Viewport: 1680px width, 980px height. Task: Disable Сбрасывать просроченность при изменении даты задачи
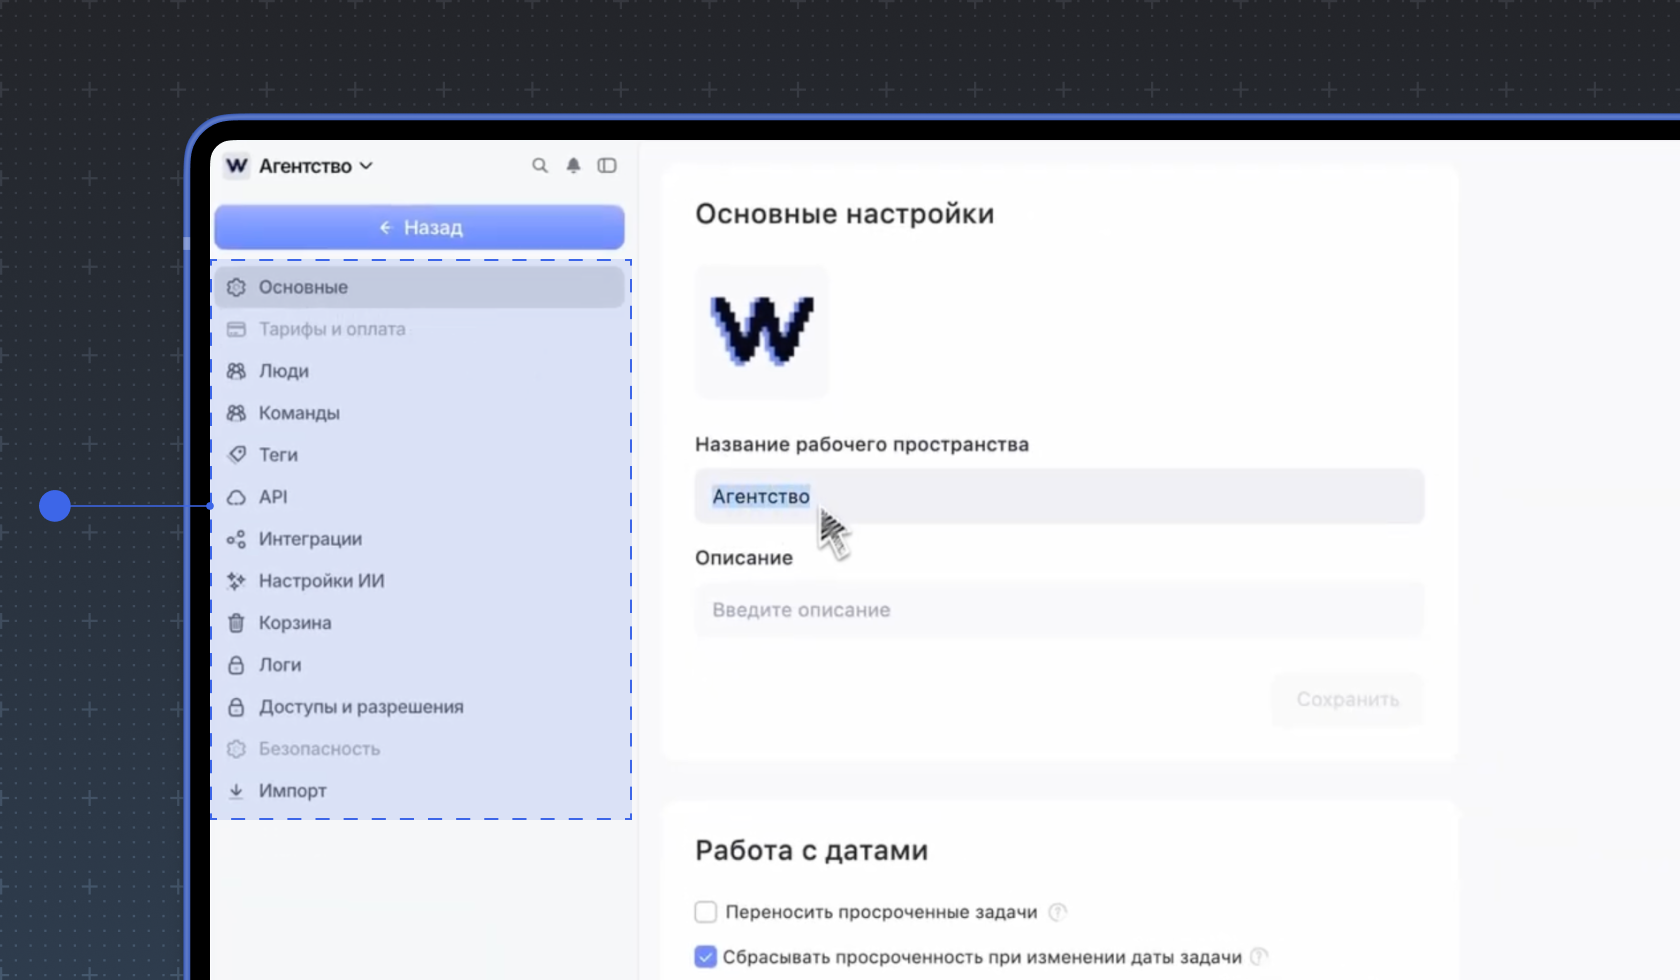point(705,956)
